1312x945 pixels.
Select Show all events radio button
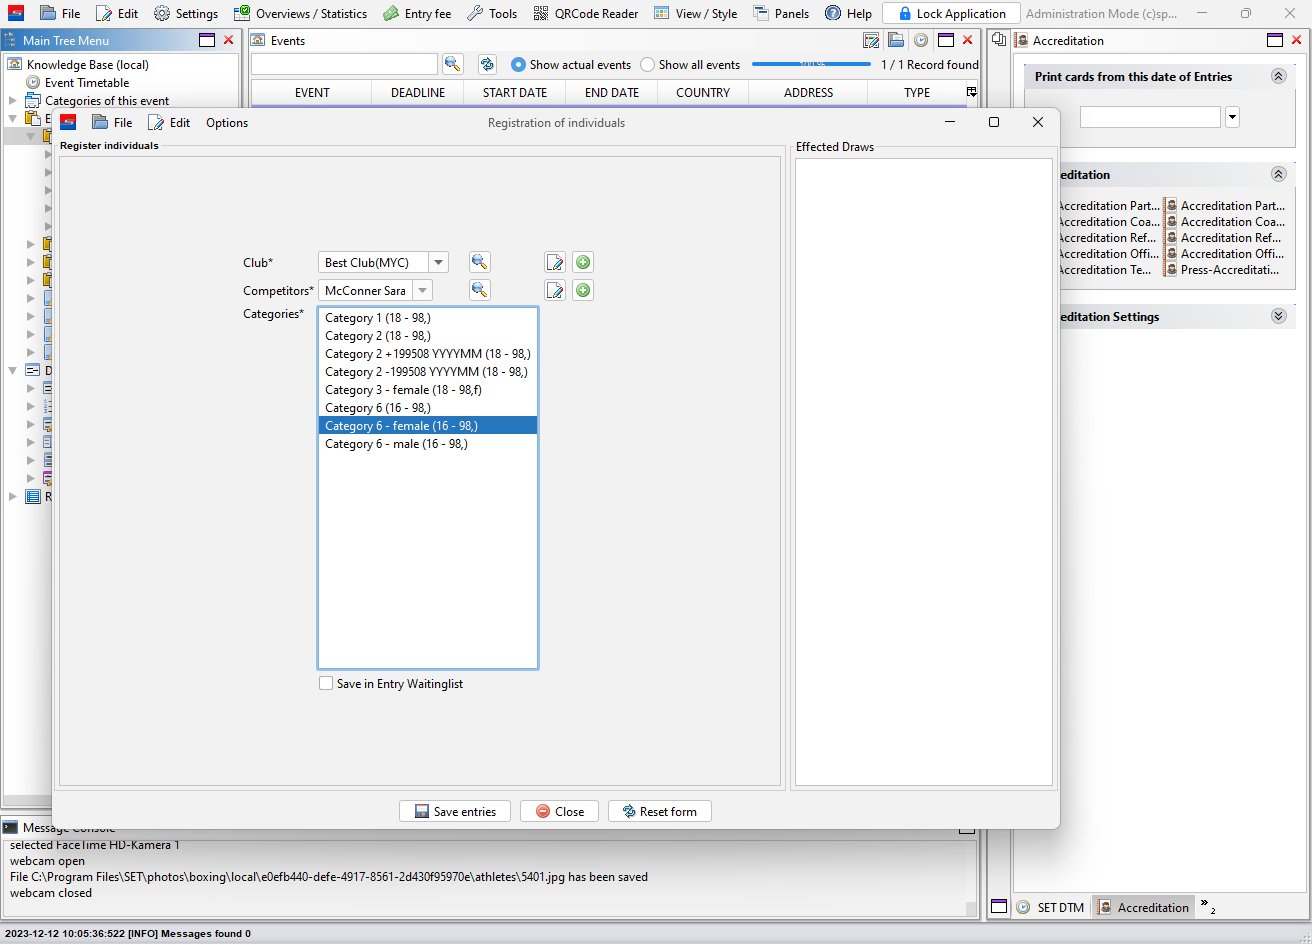pos(648,65)
